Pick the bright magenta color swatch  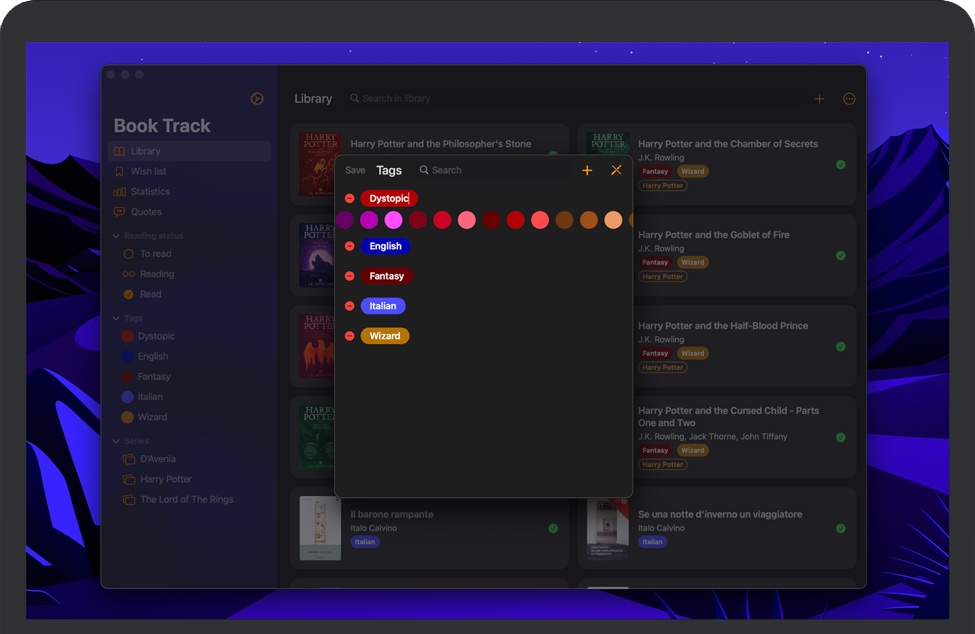pos(393,220)
